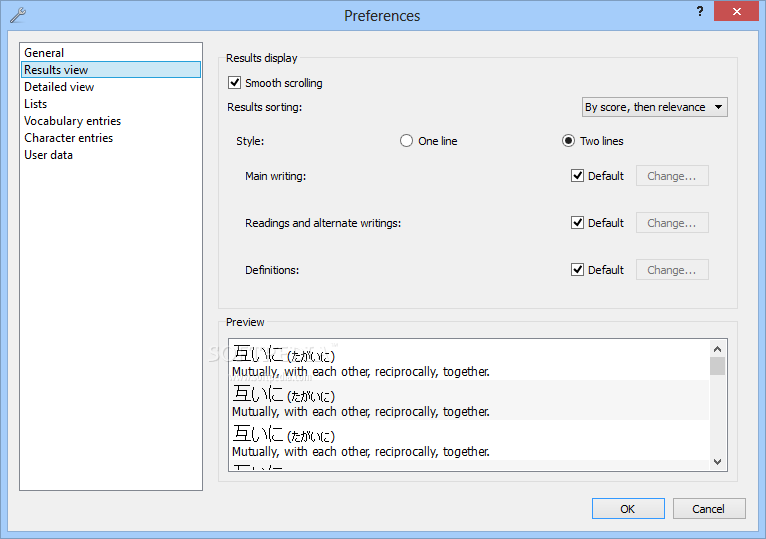Open the Lists settings
This screenshot has width=766, height=539.
tap(111, 104)
